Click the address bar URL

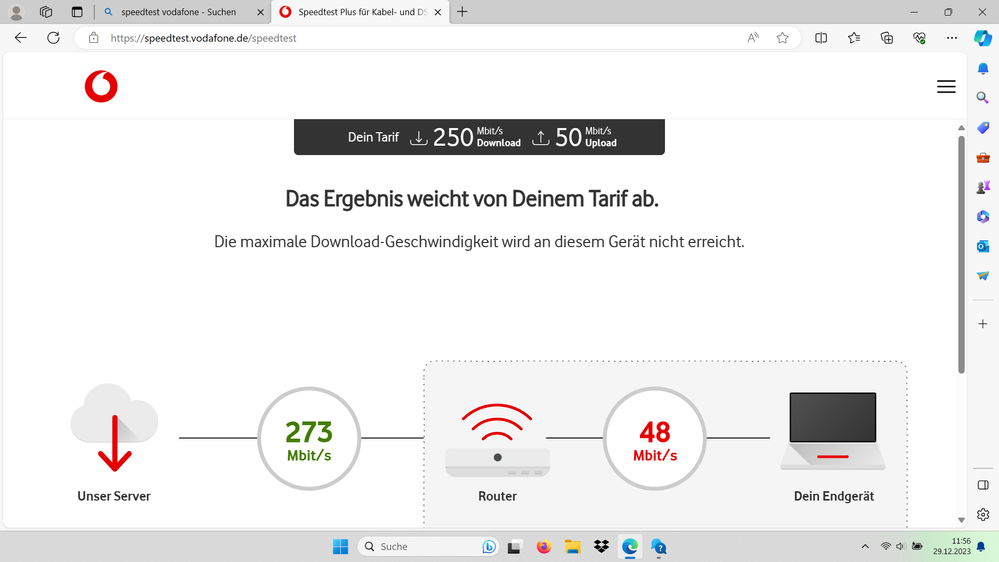203,38
